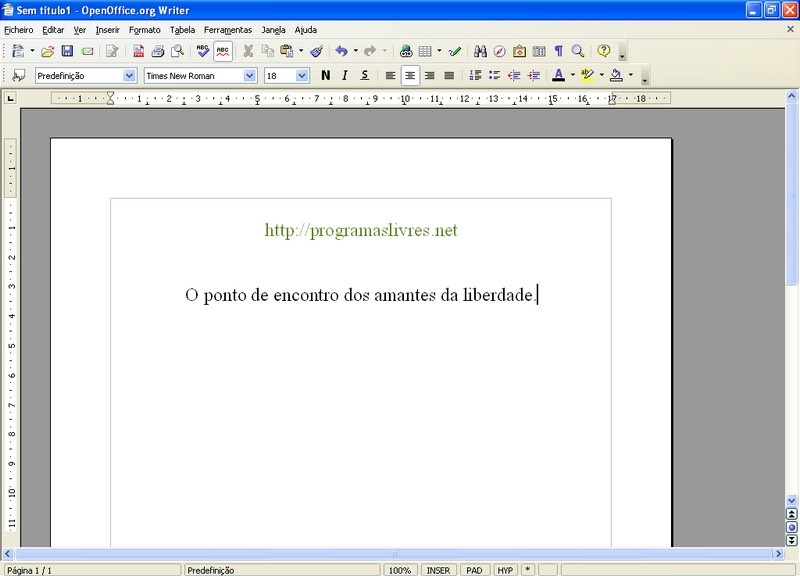Select the Format Paintbrush tool

[x=315, y=49]
